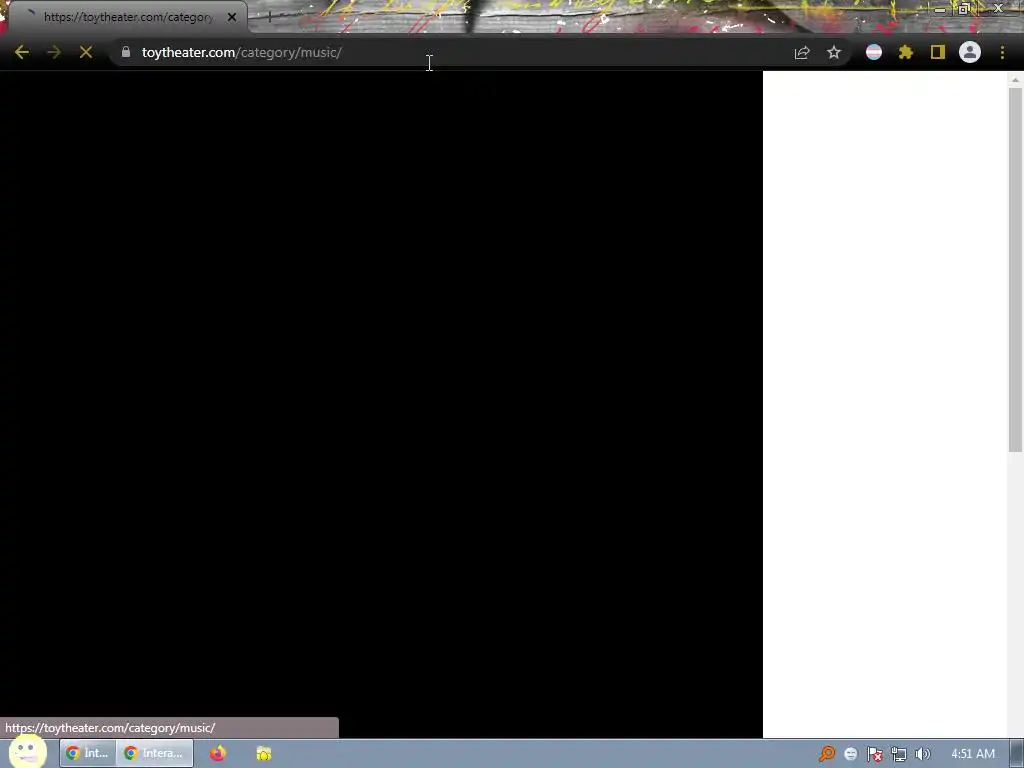This screenshot has width=1024, height=768.
Task: Go back to the previous page
Action: tap(22, 52)
